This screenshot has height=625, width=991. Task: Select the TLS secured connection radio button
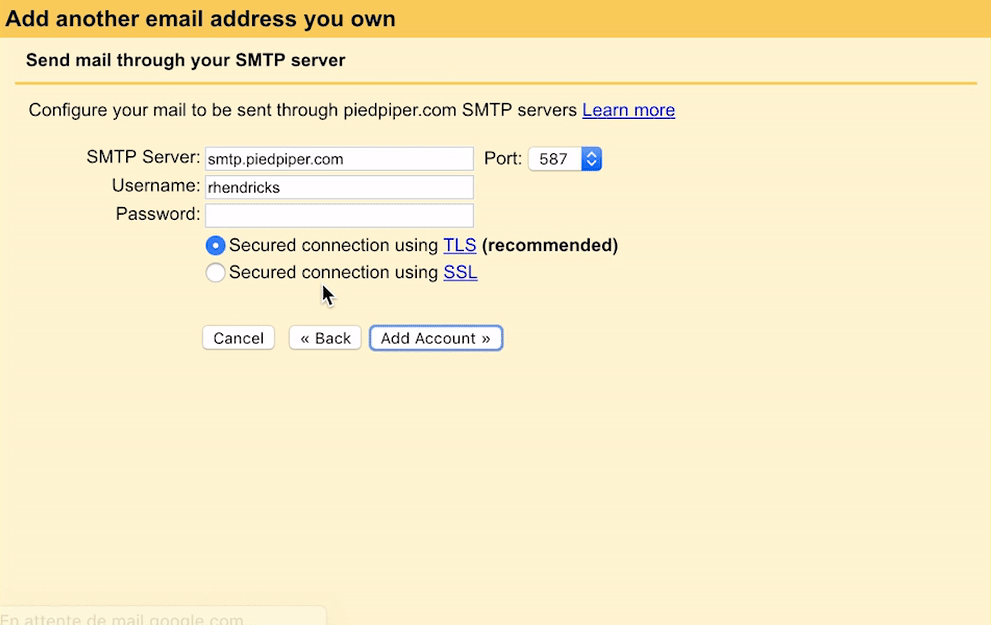pos(215,246)
